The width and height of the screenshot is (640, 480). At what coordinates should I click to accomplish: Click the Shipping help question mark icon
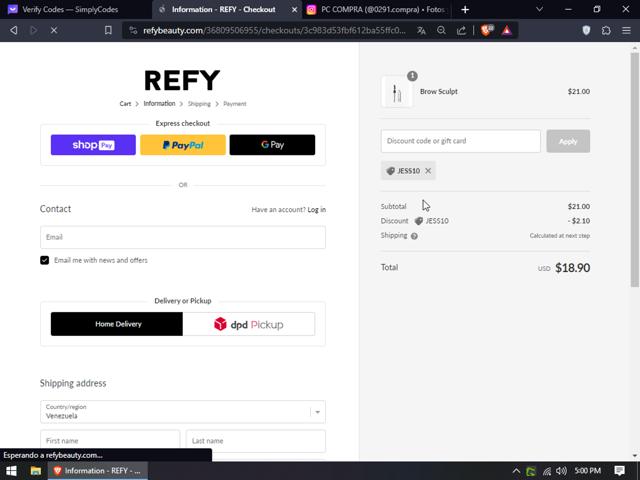click(414, 236)
